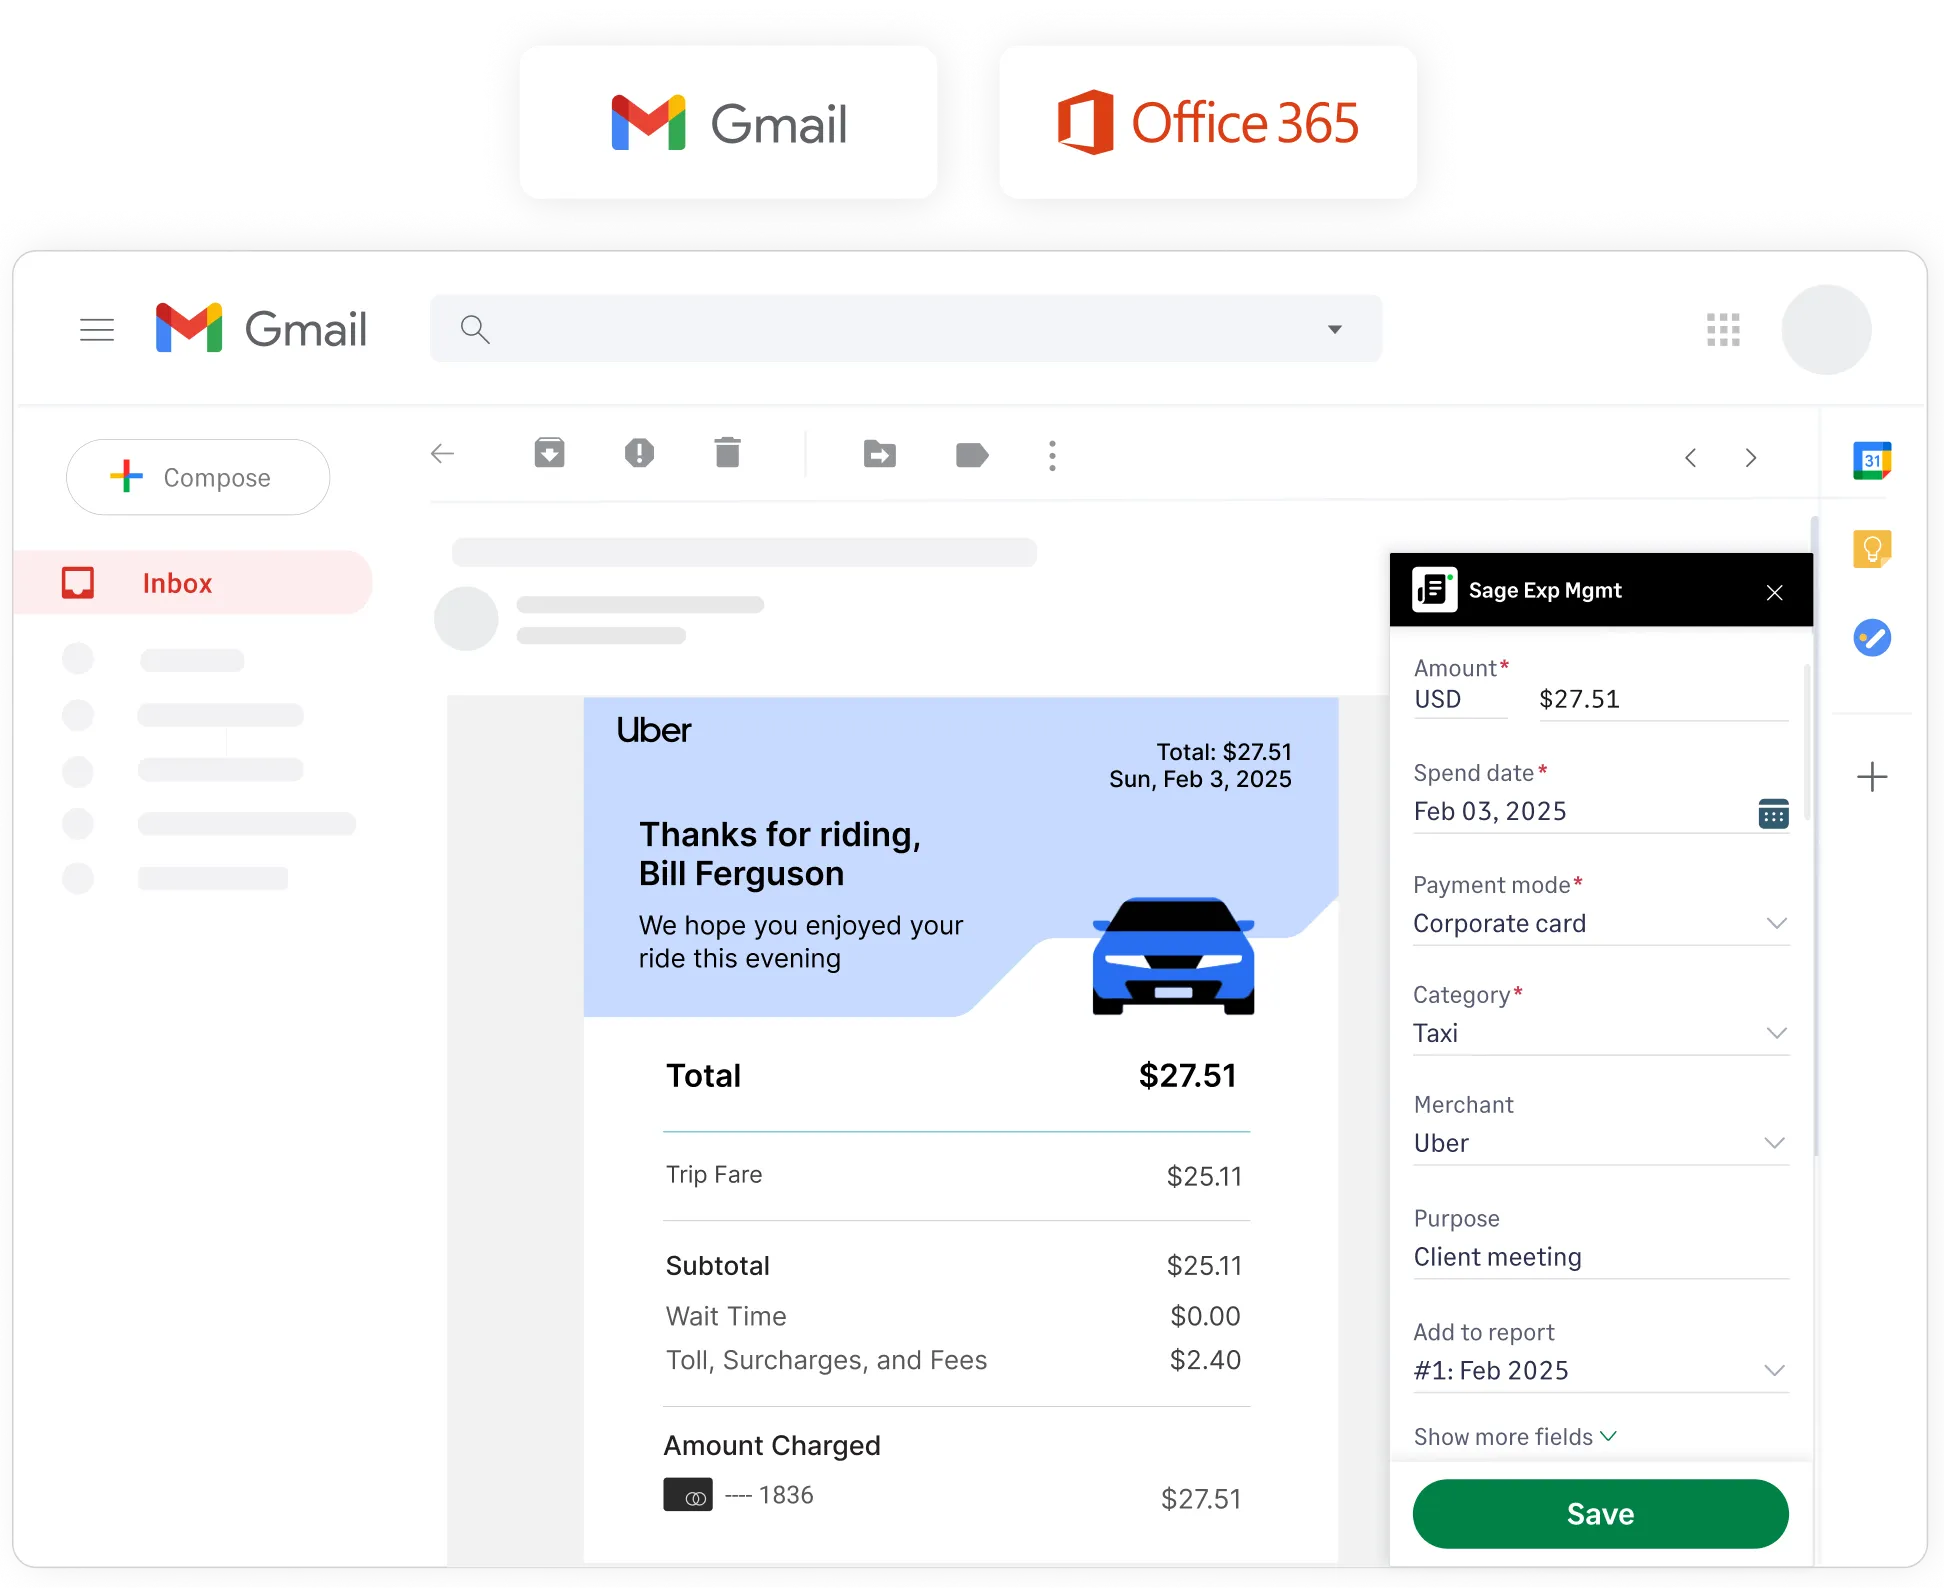
Task: Open the Google apps grid
Action: (1723, 329)
